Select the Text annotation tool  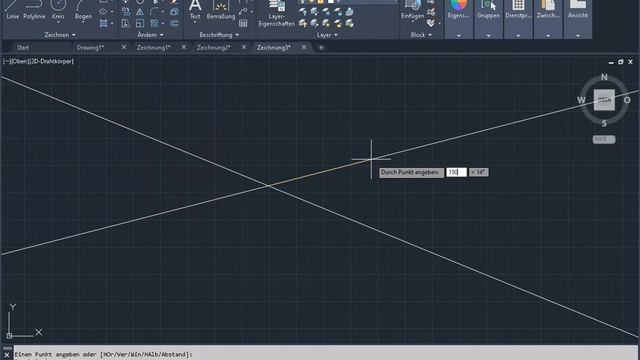195,10
